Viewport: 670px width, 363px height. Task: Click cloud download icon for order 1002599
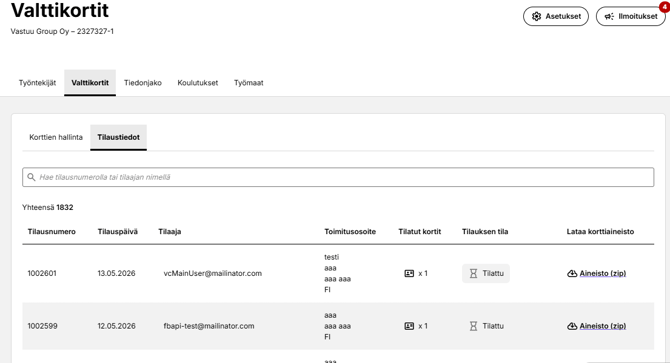point(572,326)
